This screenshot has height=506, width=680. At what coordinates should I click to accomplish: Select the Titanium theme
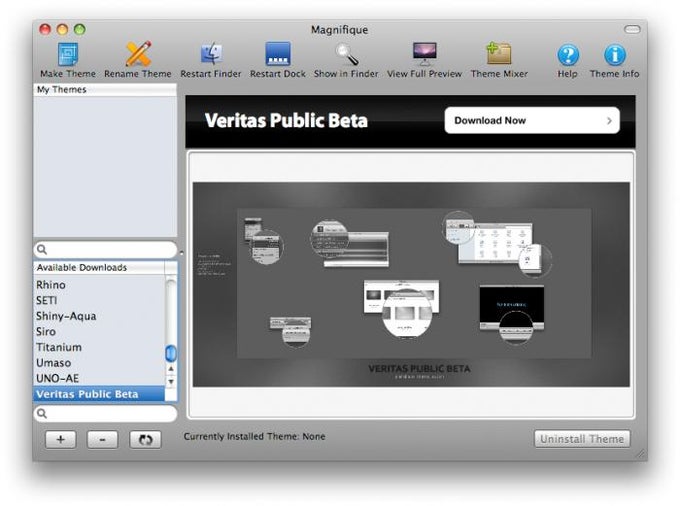click(99, 347)
